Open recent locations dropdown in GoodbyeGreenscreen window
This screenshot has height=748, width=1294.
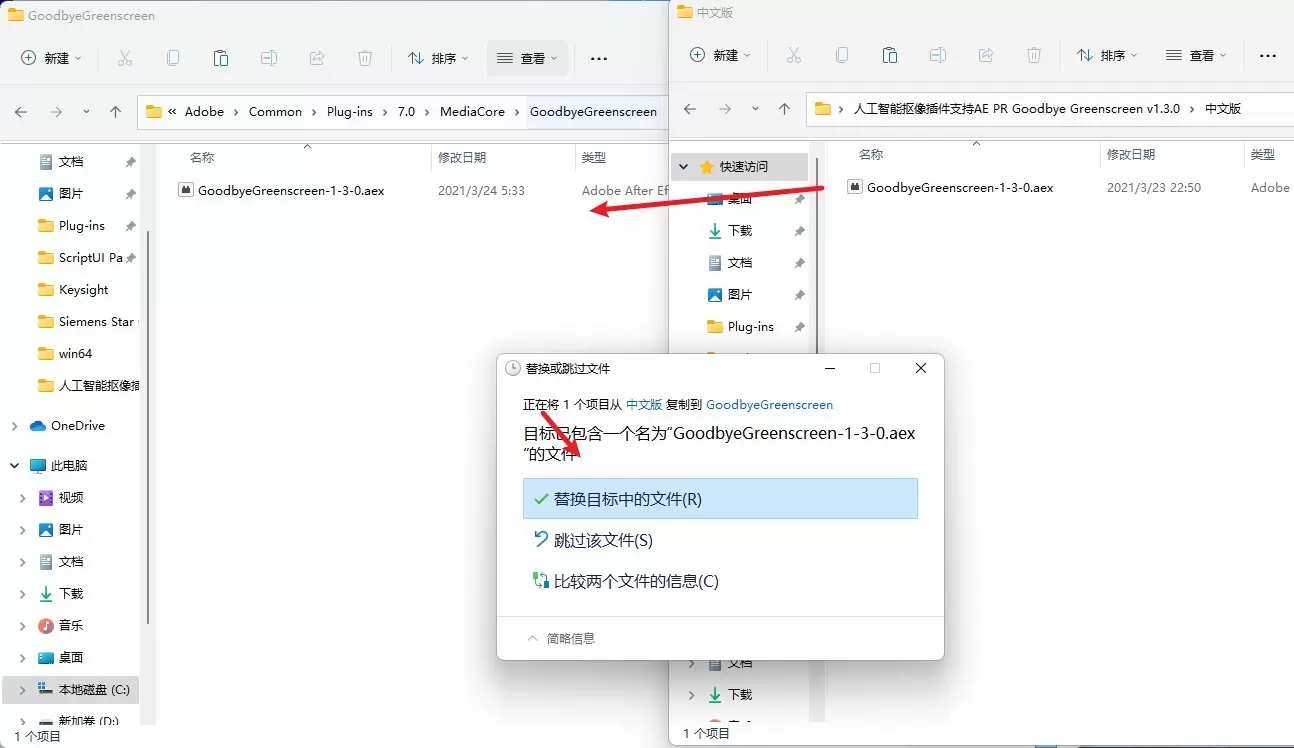pos(86,112)
